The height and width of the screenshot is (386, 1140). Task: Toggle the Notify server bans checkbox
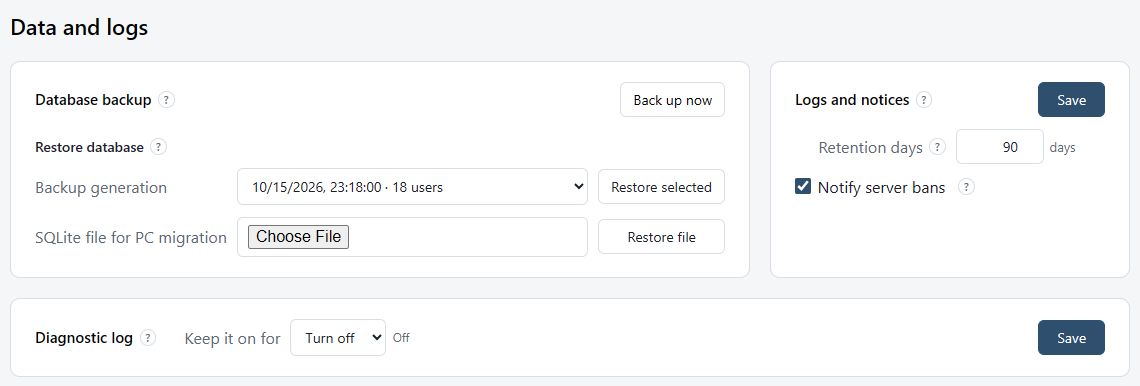click(803, 187)
